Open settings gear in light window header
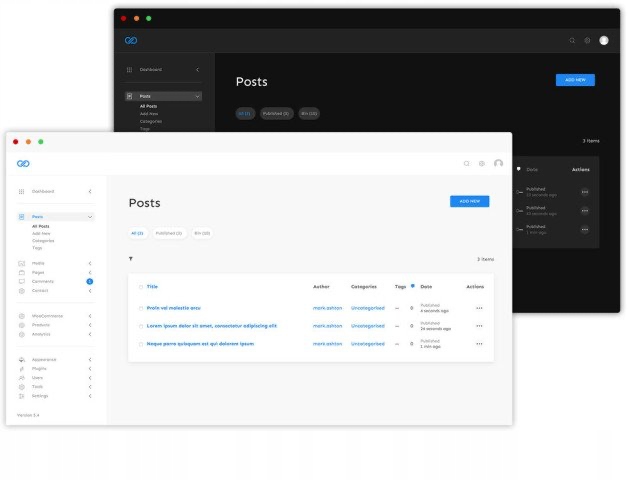 tap(481, 163)
